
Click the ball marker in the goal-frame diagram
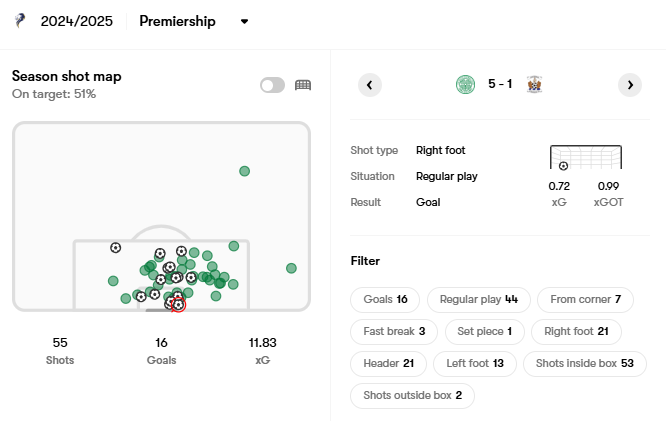[x=563, y=166]
